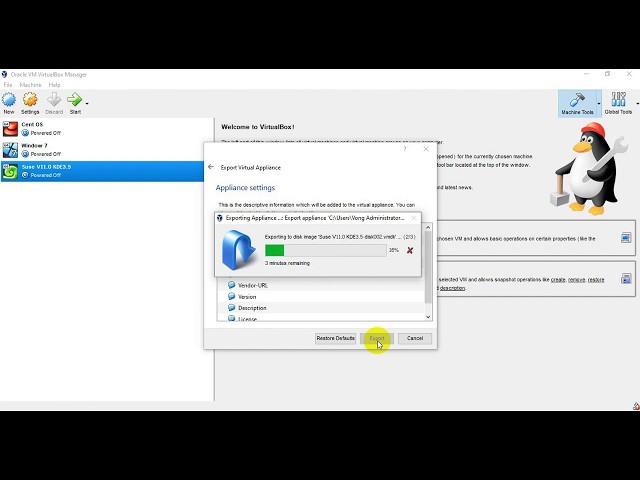This screenshot has height=480, width=640.
Task: Click the Vendor-URL row icon
Action: [231, 285]
